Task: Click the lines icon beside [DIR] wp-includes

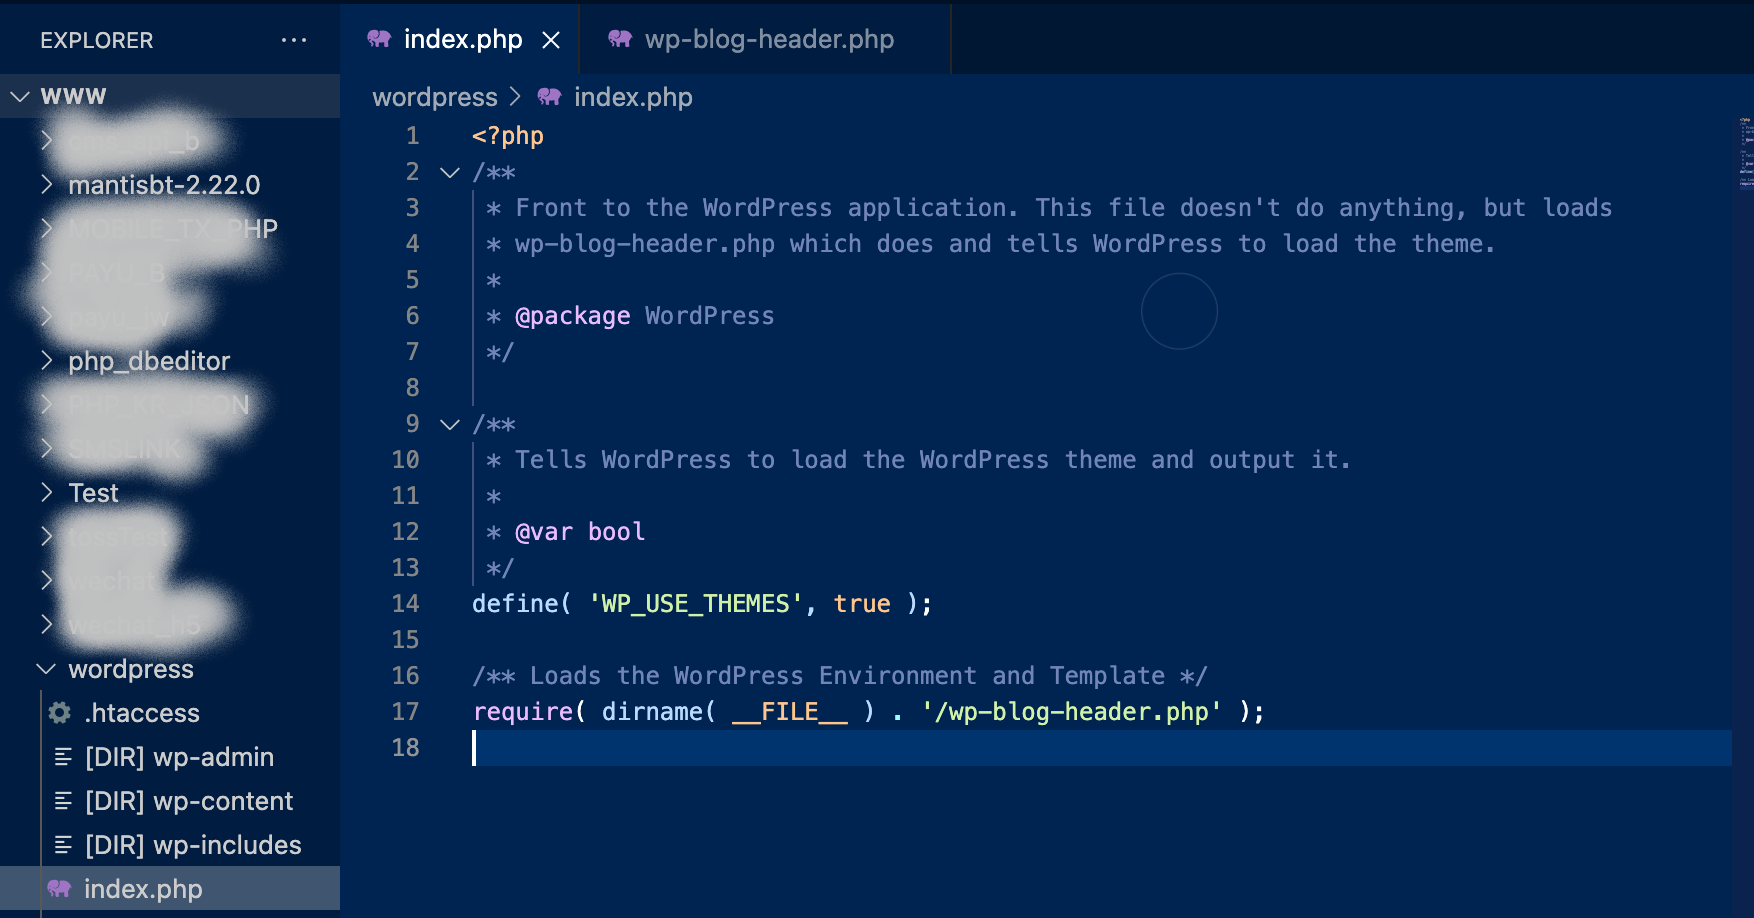Action: [x=63, y=845]
